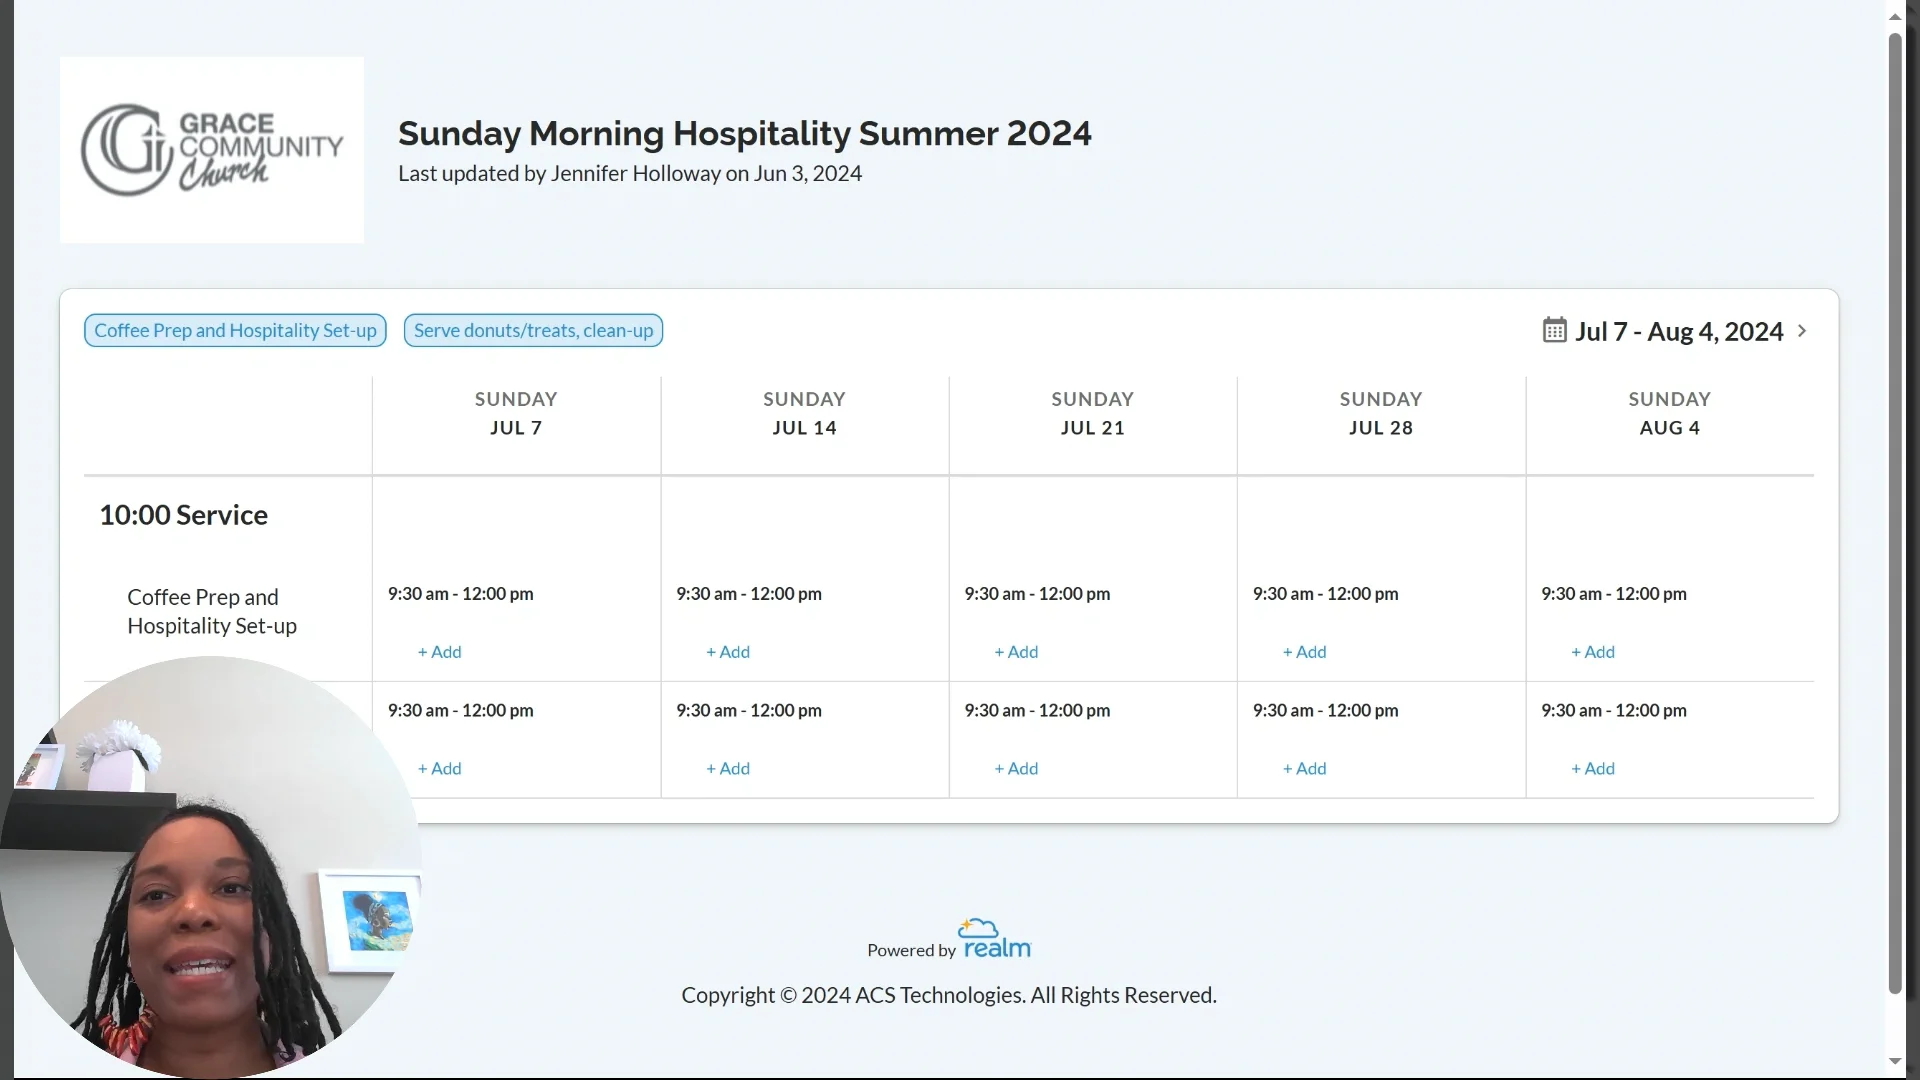The image size is (1920, 1080).
Task: Toggle the Coffee Prep and Hospitality Set-up filter
Action: click(x=235, y=330)
